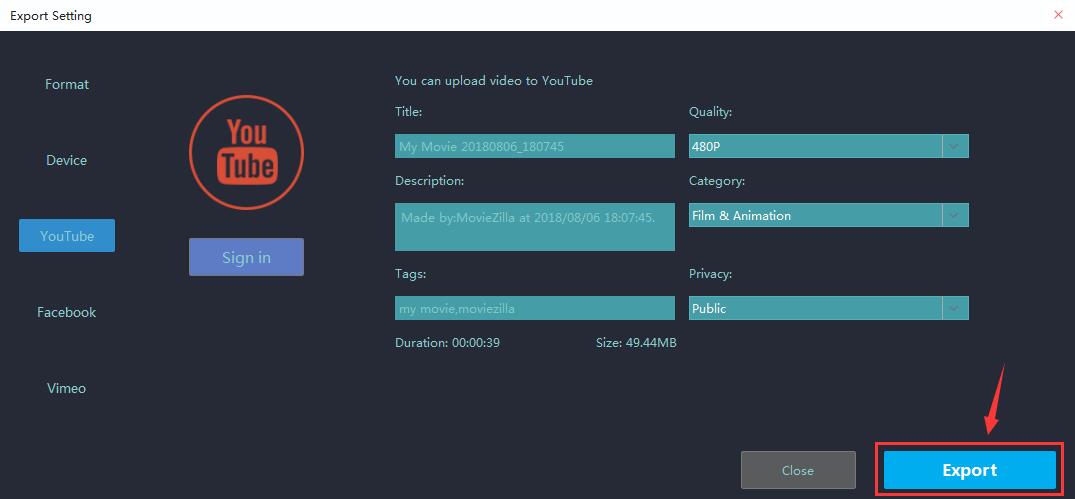Open the Facebook export tab
Image resolution: width=1075 pixels, height=499 pixels.
coord(67,312)
